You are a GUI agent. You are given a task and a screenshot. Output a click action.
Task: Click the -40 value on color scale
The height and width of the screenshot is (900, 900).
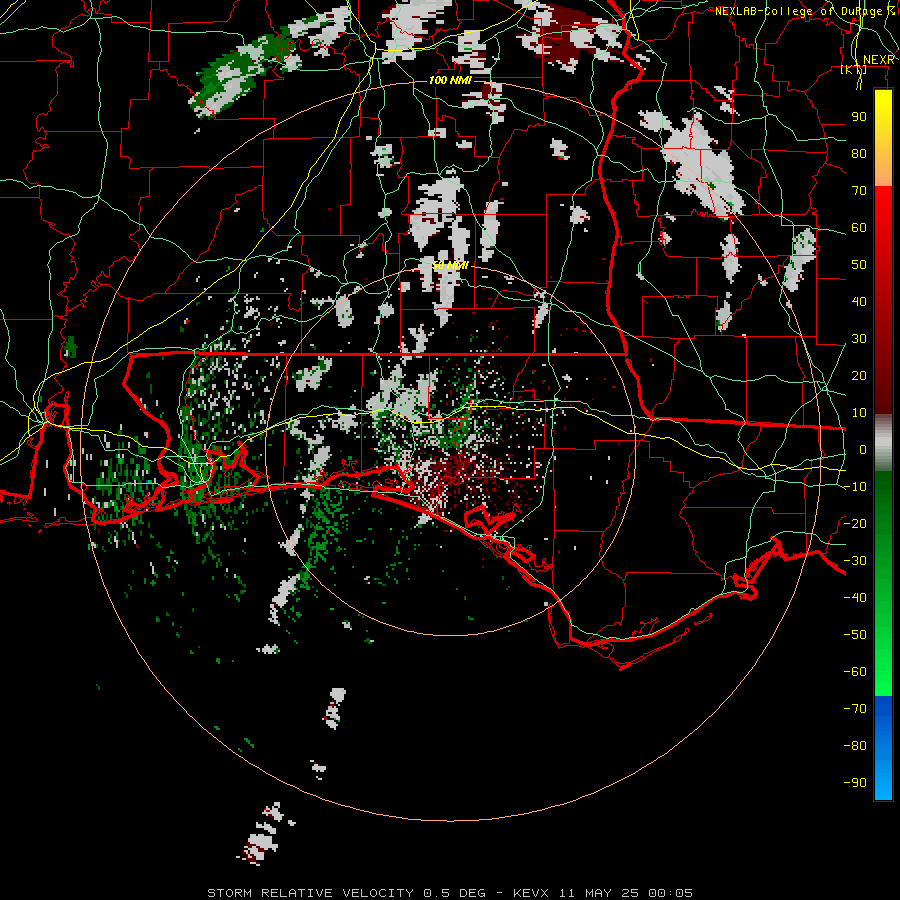click(x=855, y=598)
